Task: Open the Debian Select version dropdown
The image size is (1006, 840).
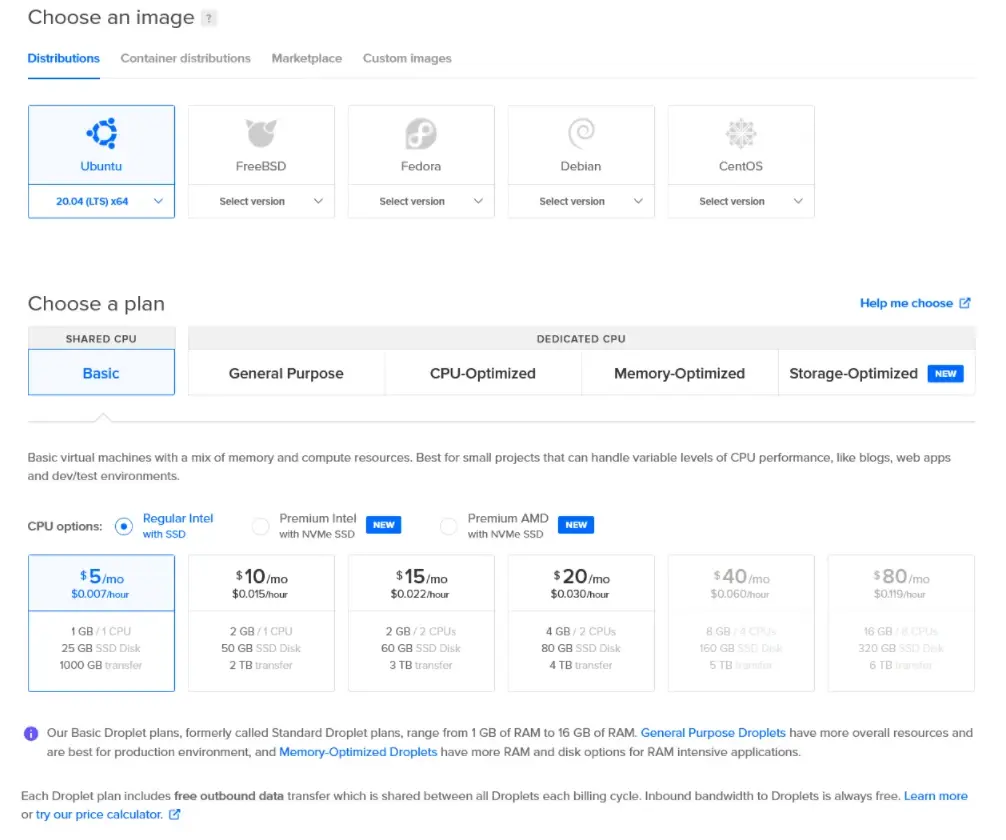Action: 581,201
